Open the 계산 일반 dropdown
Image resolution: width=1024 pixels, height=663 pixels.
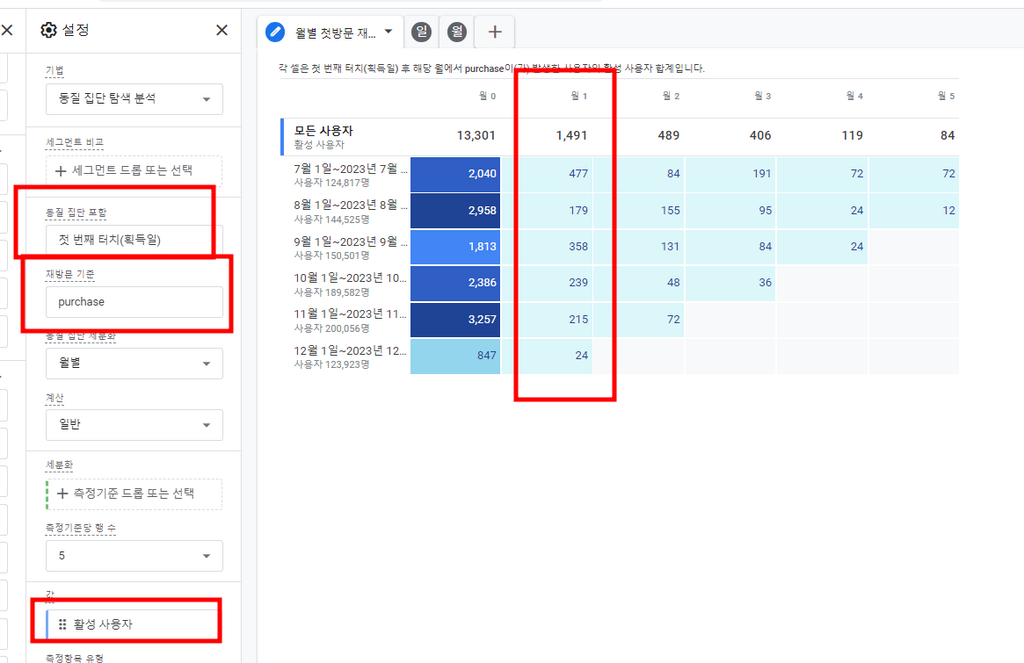(134, 425)
